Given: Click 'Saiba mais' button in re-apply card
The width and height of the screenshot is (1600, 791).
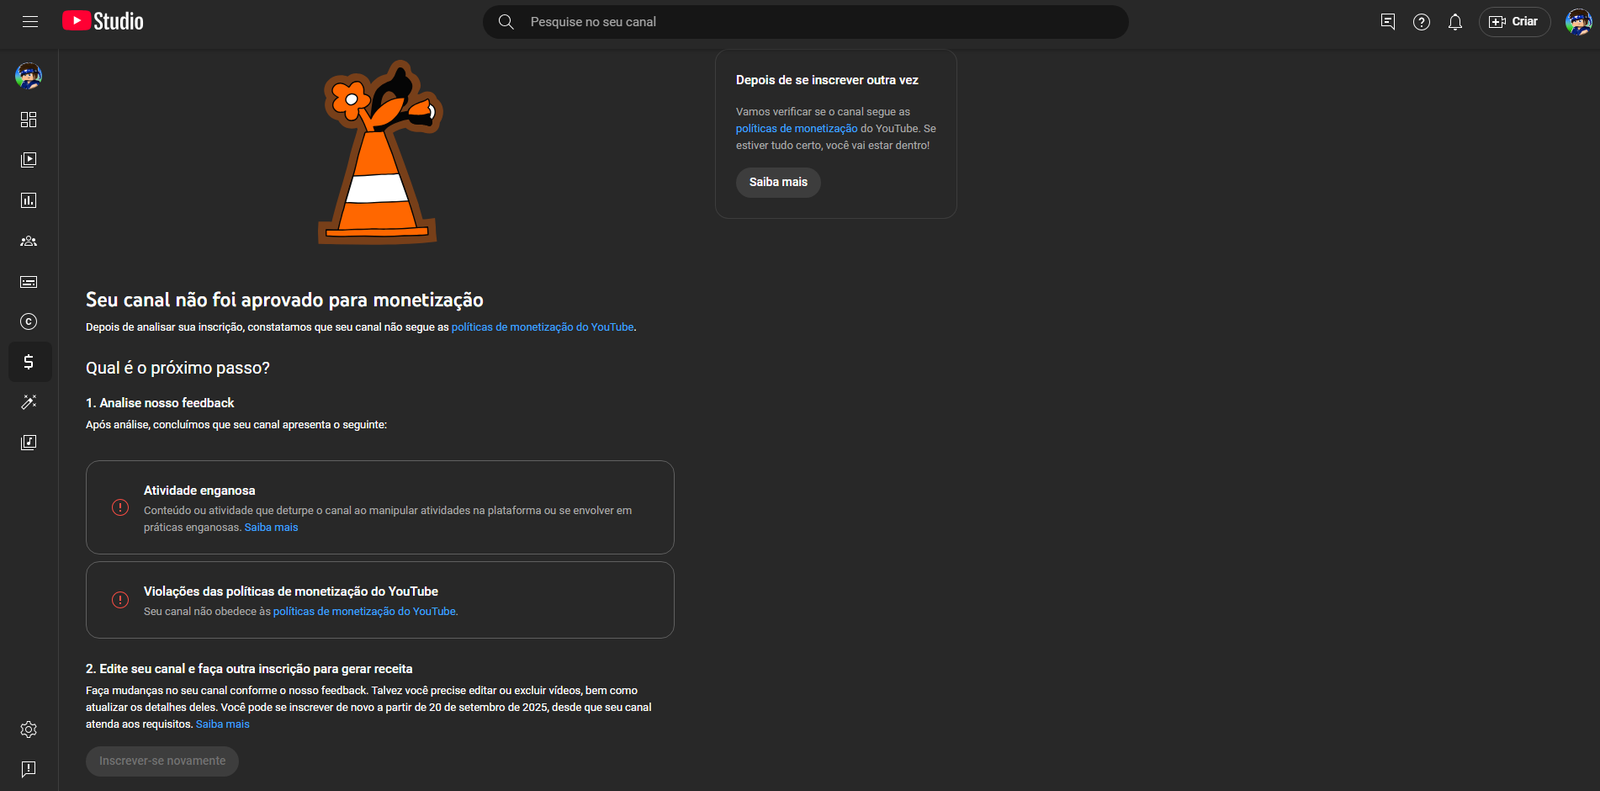Looking at the screenshot, I should 778,182.
